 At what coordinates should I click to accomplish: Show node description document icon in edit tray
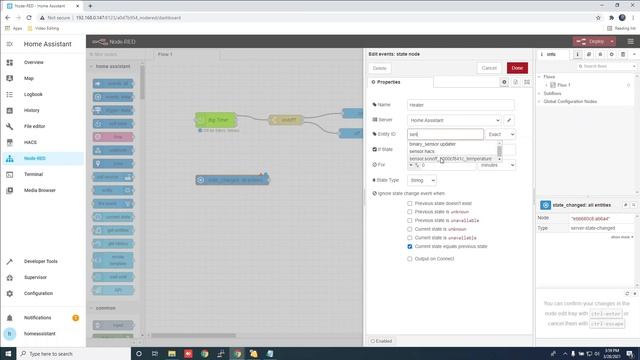[x=516, y=82]
